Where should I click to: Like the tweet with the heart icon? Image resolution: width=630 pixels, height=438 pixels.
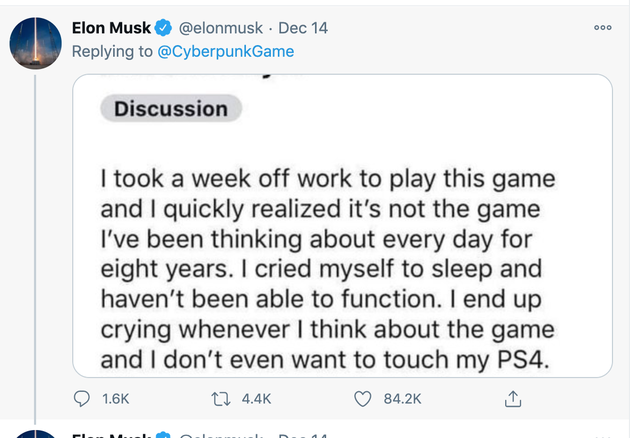coord(363,399)
